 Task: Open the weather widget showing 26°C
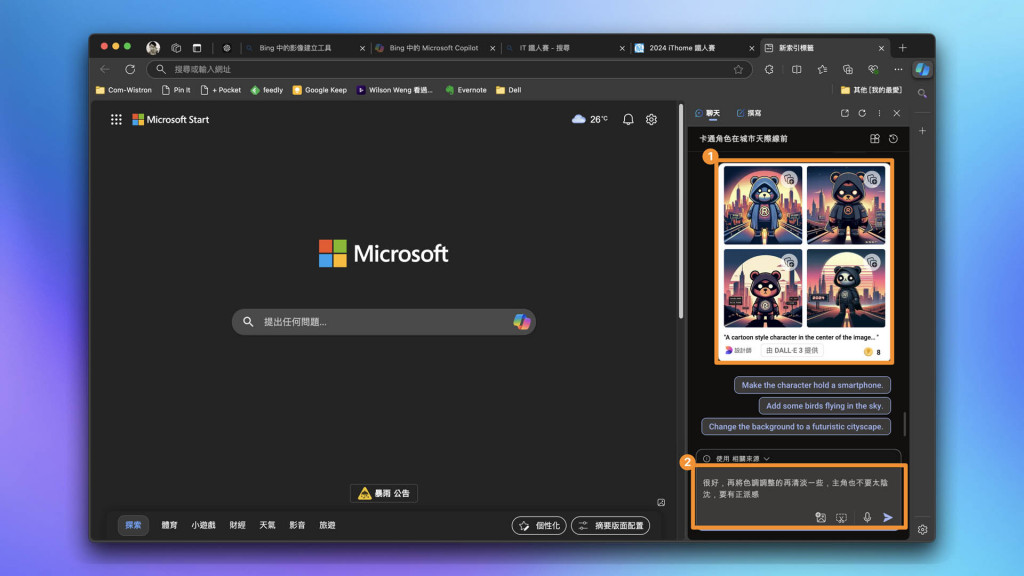point(590,120)
